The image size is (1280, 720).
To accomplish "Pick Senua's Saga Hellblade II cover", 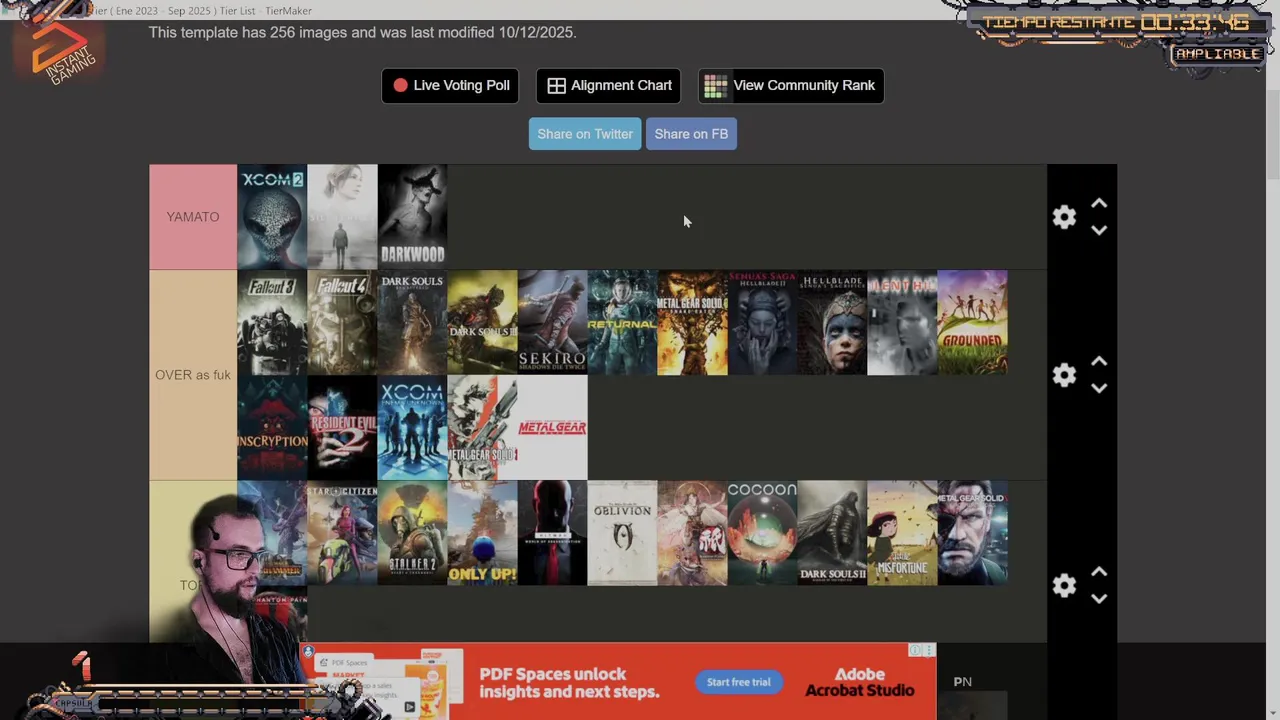I will click(762, 322).
